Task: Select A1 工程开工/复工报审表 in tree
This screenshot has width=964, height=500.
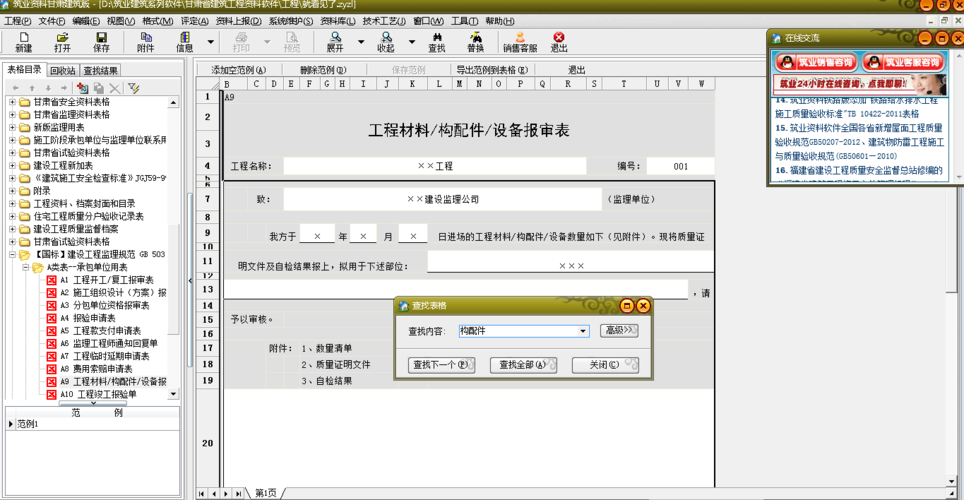Action: coord(107,280)
